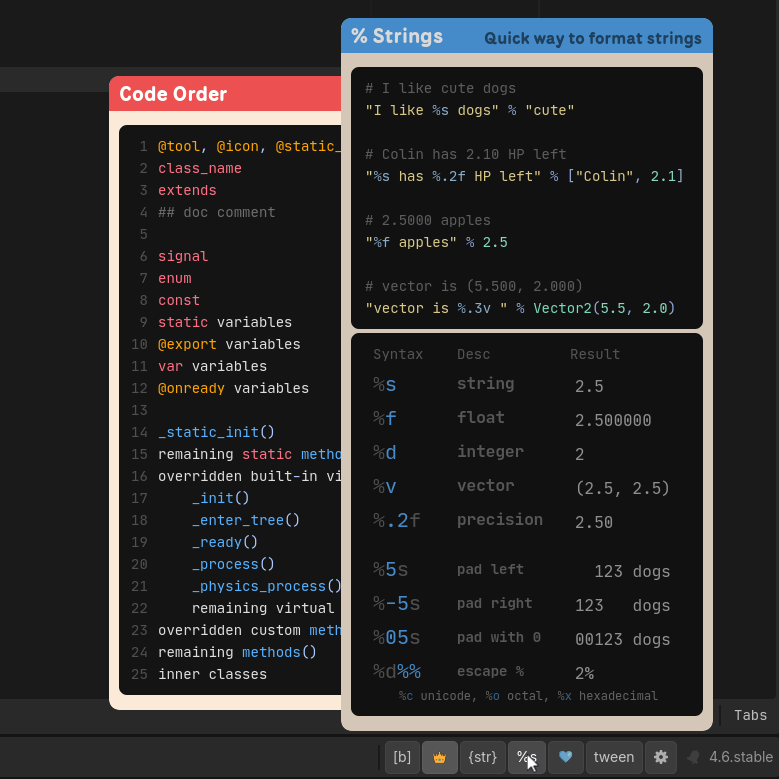Click the 'vector is %.3v' Vector2 example

pos(520,309)
